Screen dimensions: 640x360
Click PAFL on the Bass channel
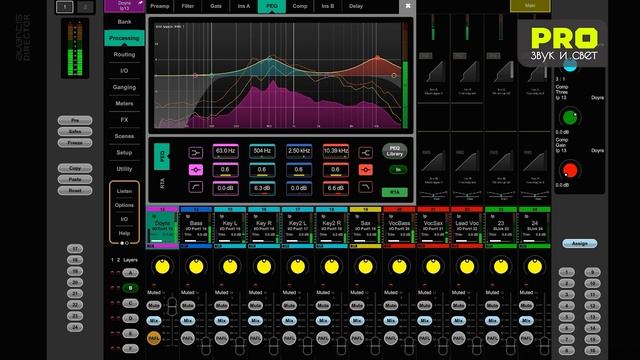point(188,338)
